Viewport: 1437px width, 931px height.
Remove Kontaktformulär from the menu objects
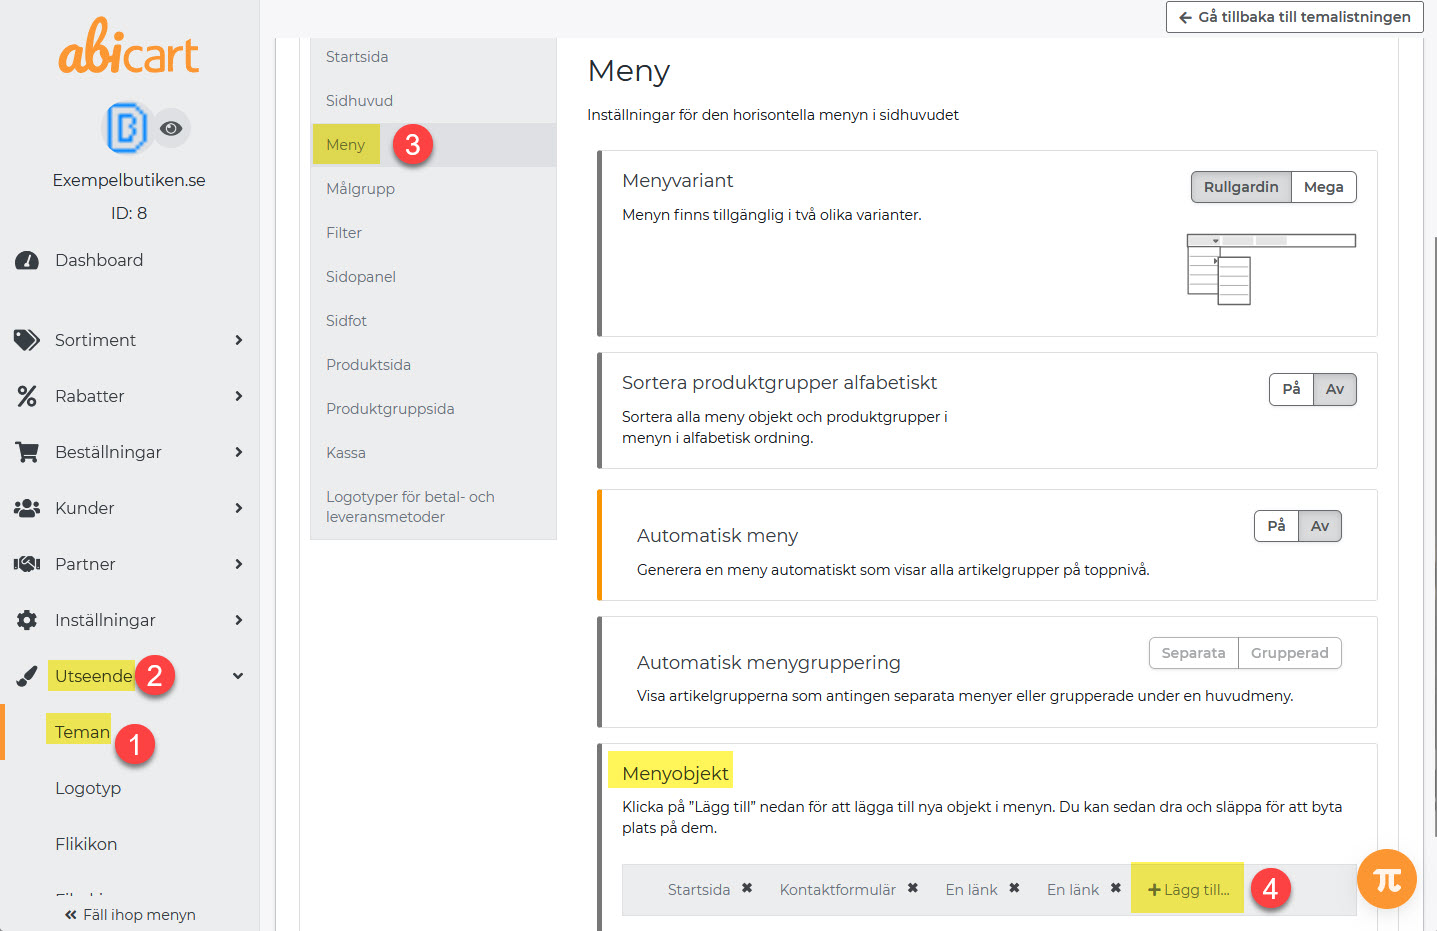pos(912,888)
